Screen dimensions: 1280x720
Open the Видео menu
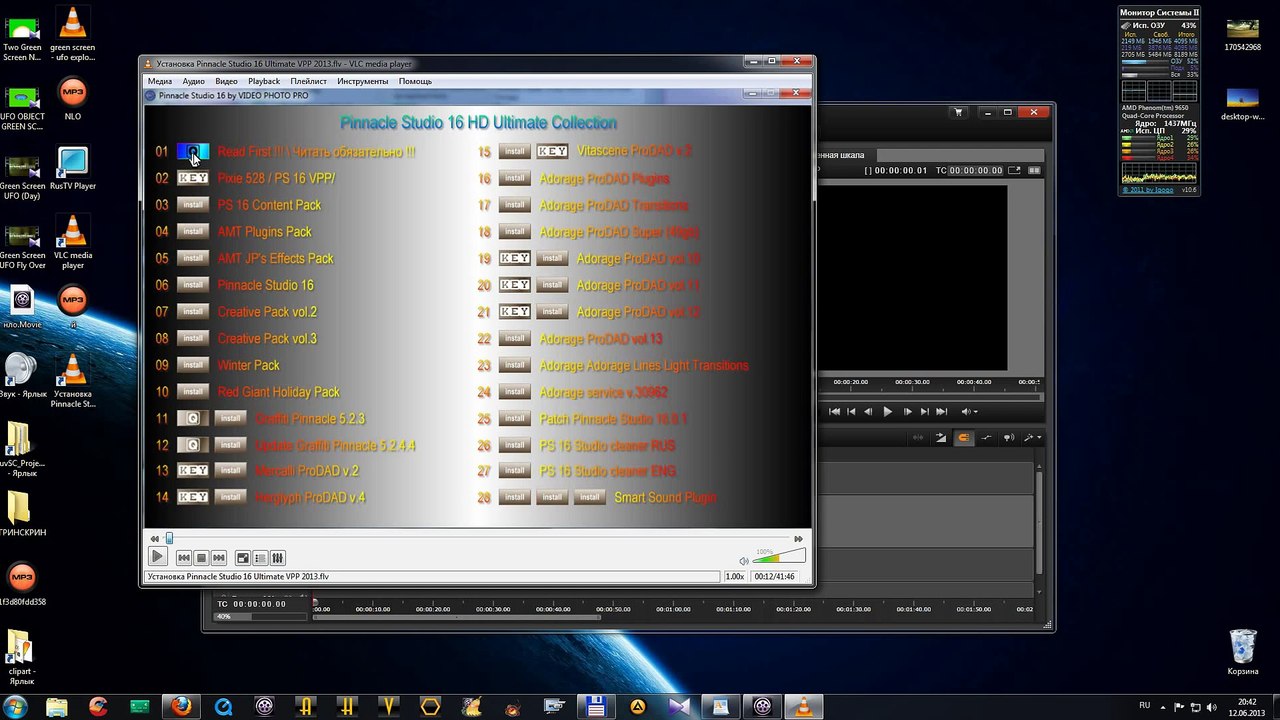point(226,81)
